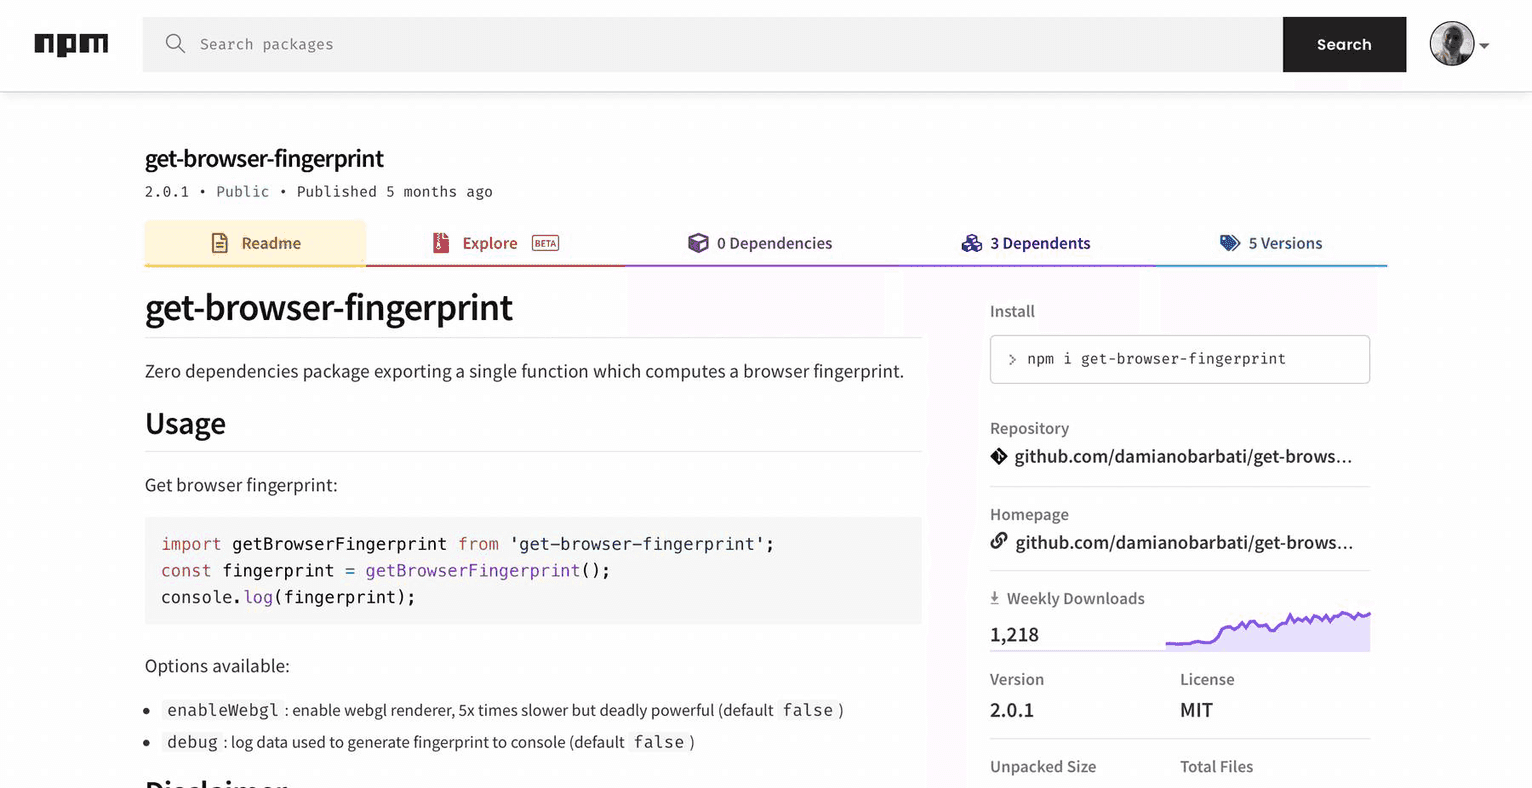
Task: Open the damianobarbati homepage link
Action: coord(1183,542)
